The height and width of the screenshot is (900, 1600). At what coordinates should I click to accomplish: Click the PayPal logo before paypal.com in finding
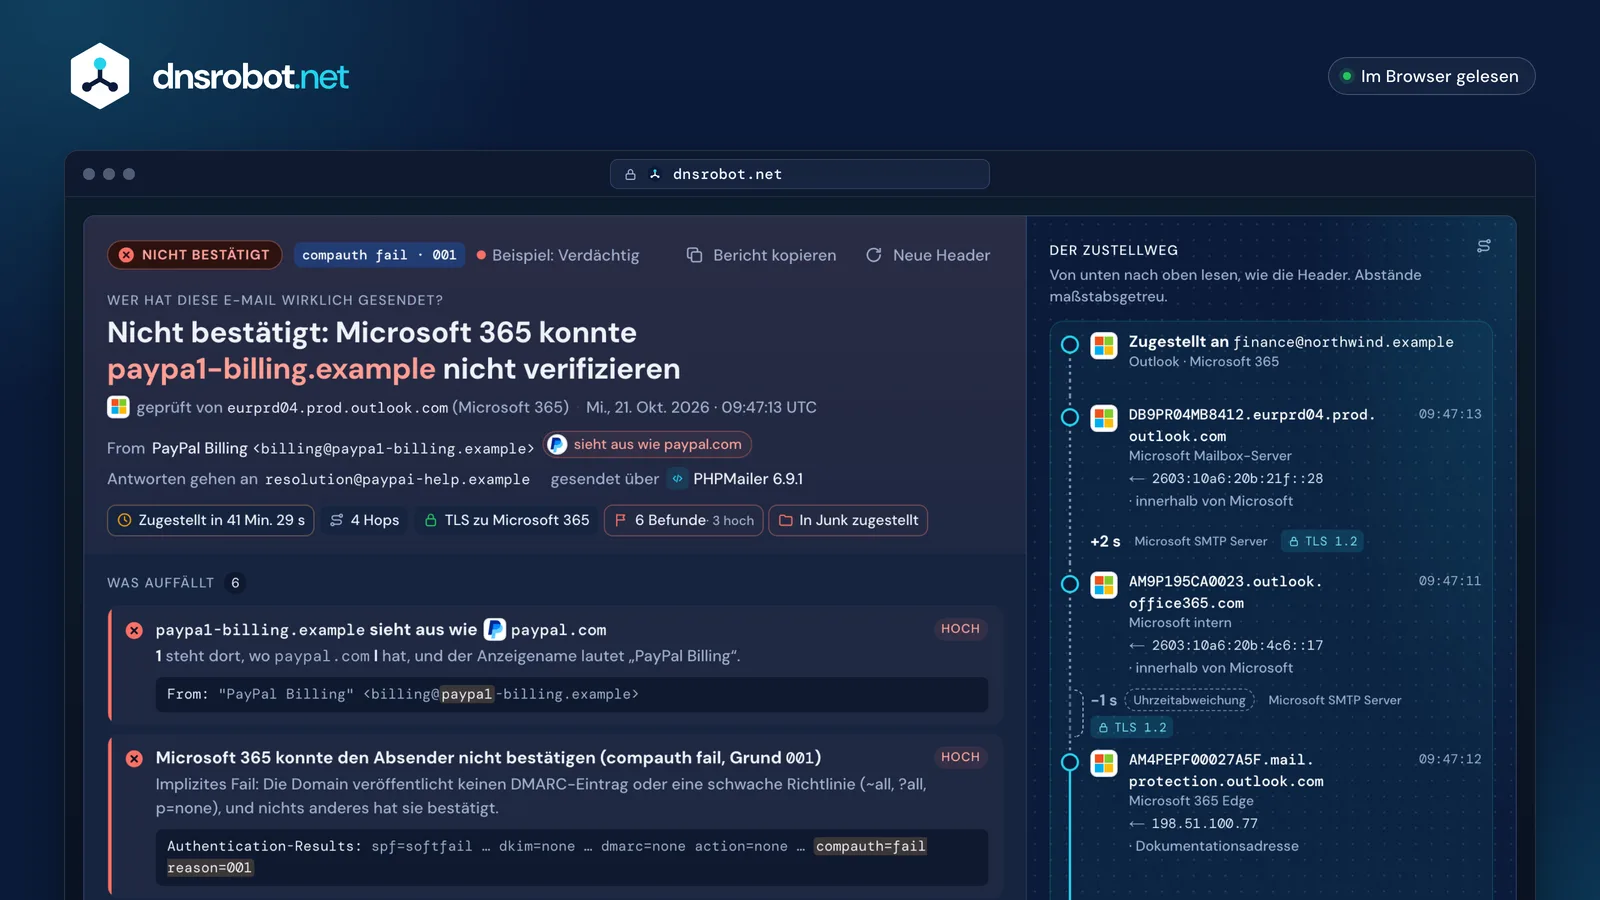[x=495, y=629]
